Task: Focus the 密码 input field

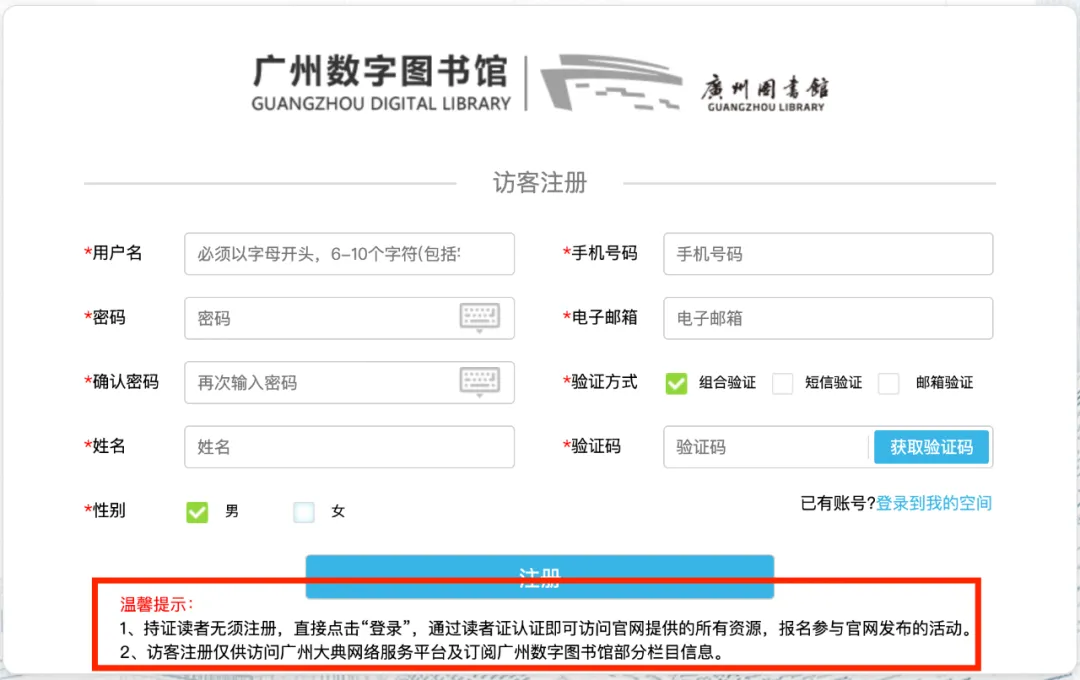Action: tap(349, 318)
